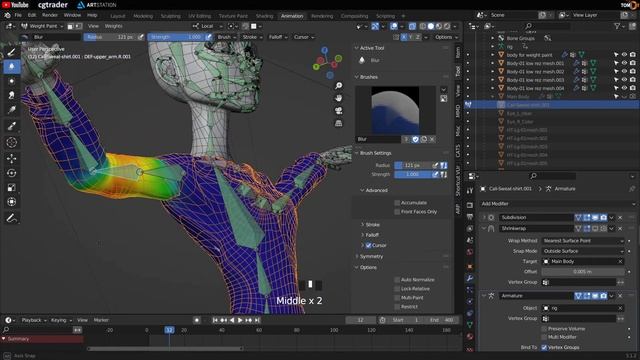Open the Render menu
Screen dimensions: 640x360
coord(50,15)
